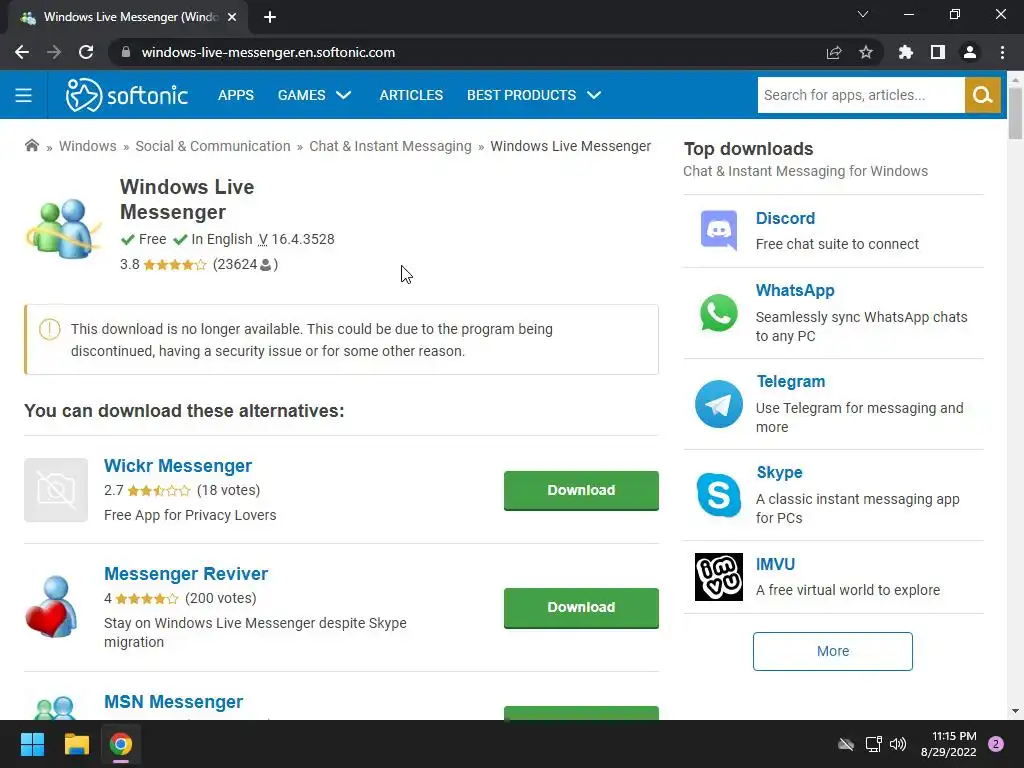The image size is (1024, 768).
Task: Open the notification center badge
Action: [x=996, y=744]
